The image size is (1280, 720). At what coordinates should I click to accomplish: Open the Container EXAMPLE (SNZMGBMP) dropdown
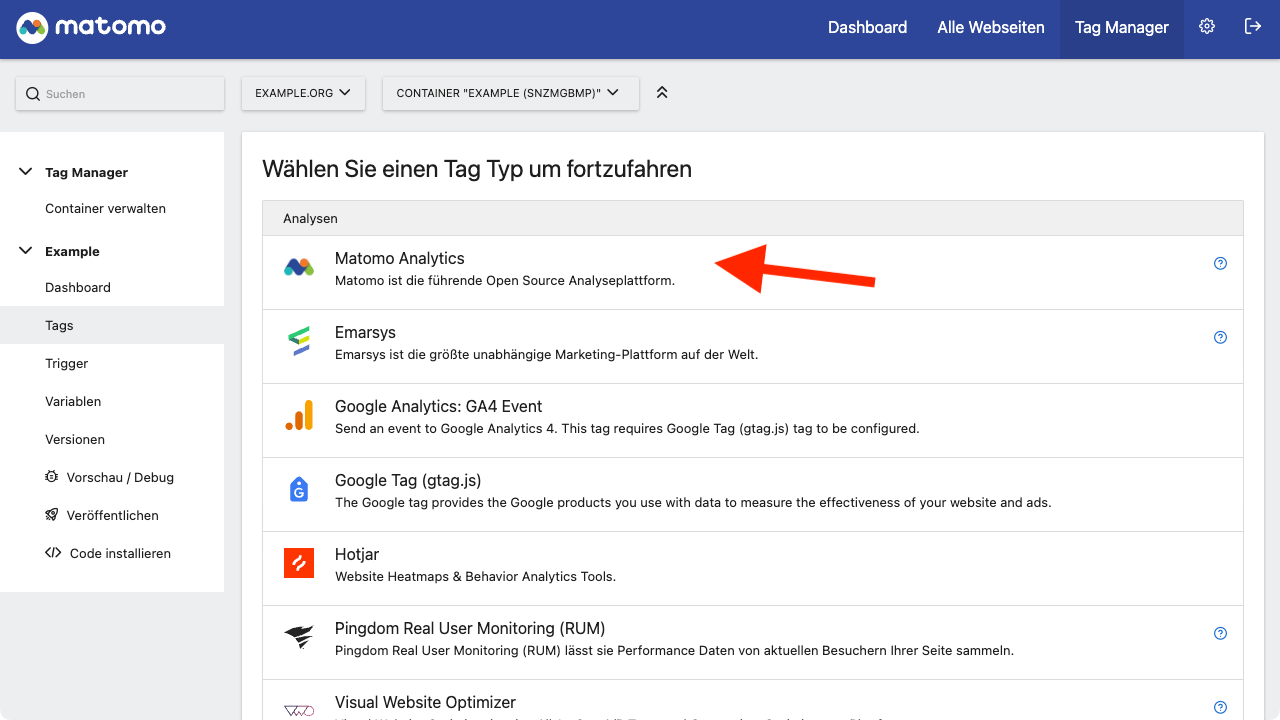coord(511,92)
